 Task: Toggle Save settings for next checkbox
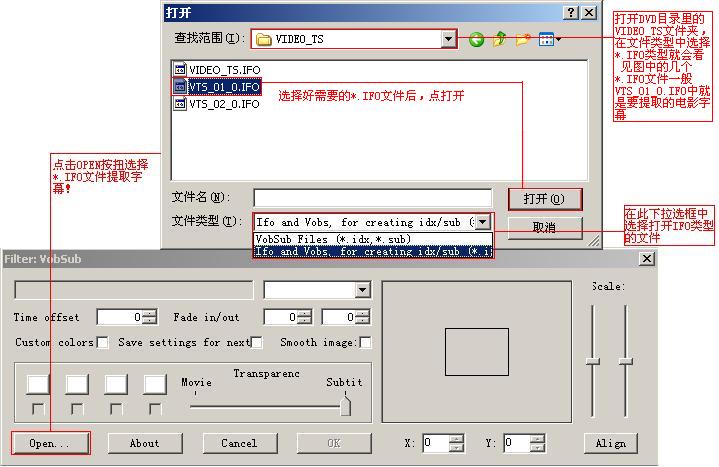tap(256, 343)
